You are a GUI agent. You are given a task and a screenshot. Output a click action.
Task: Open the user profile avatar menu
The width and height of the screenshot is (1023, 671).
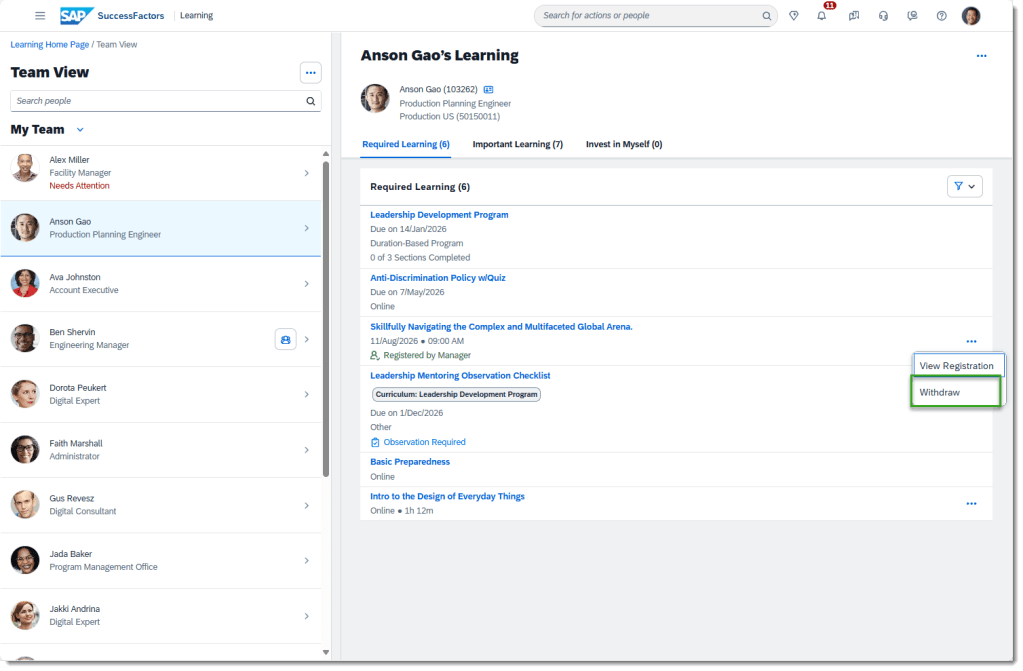click(x=970, y=16)
